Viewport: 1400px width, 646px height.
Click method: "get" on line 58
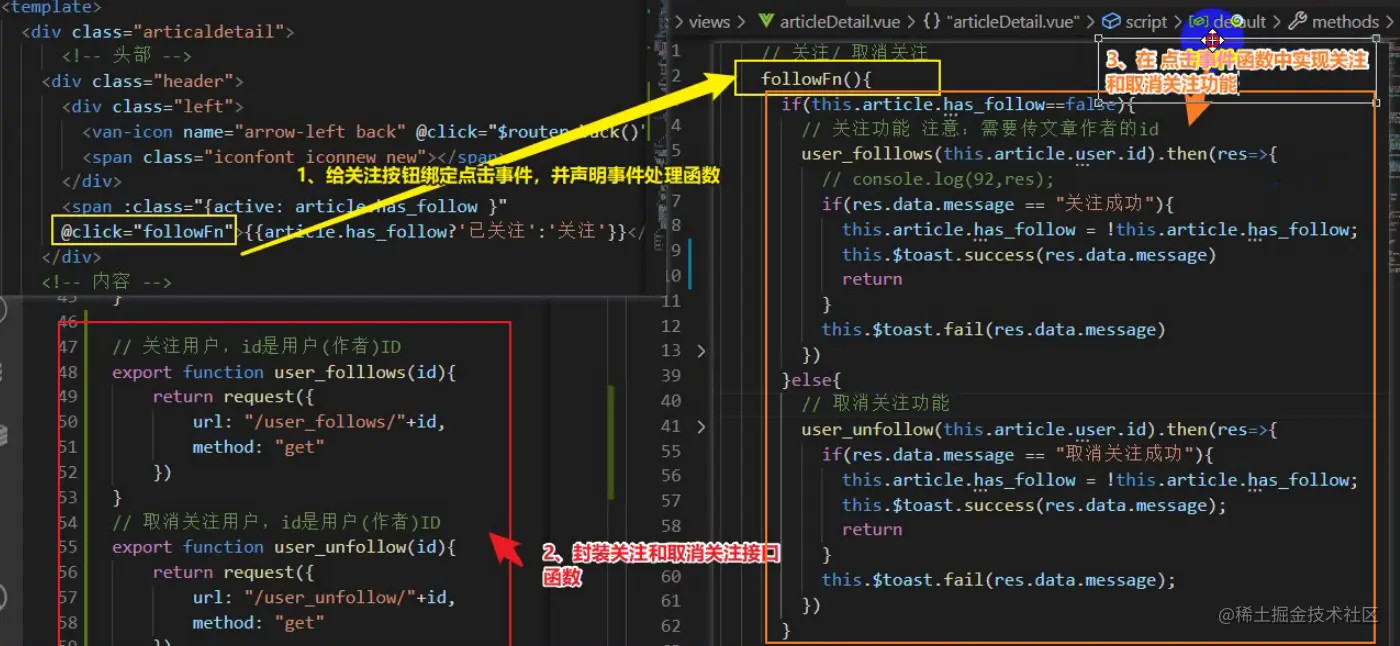[259, 622]
